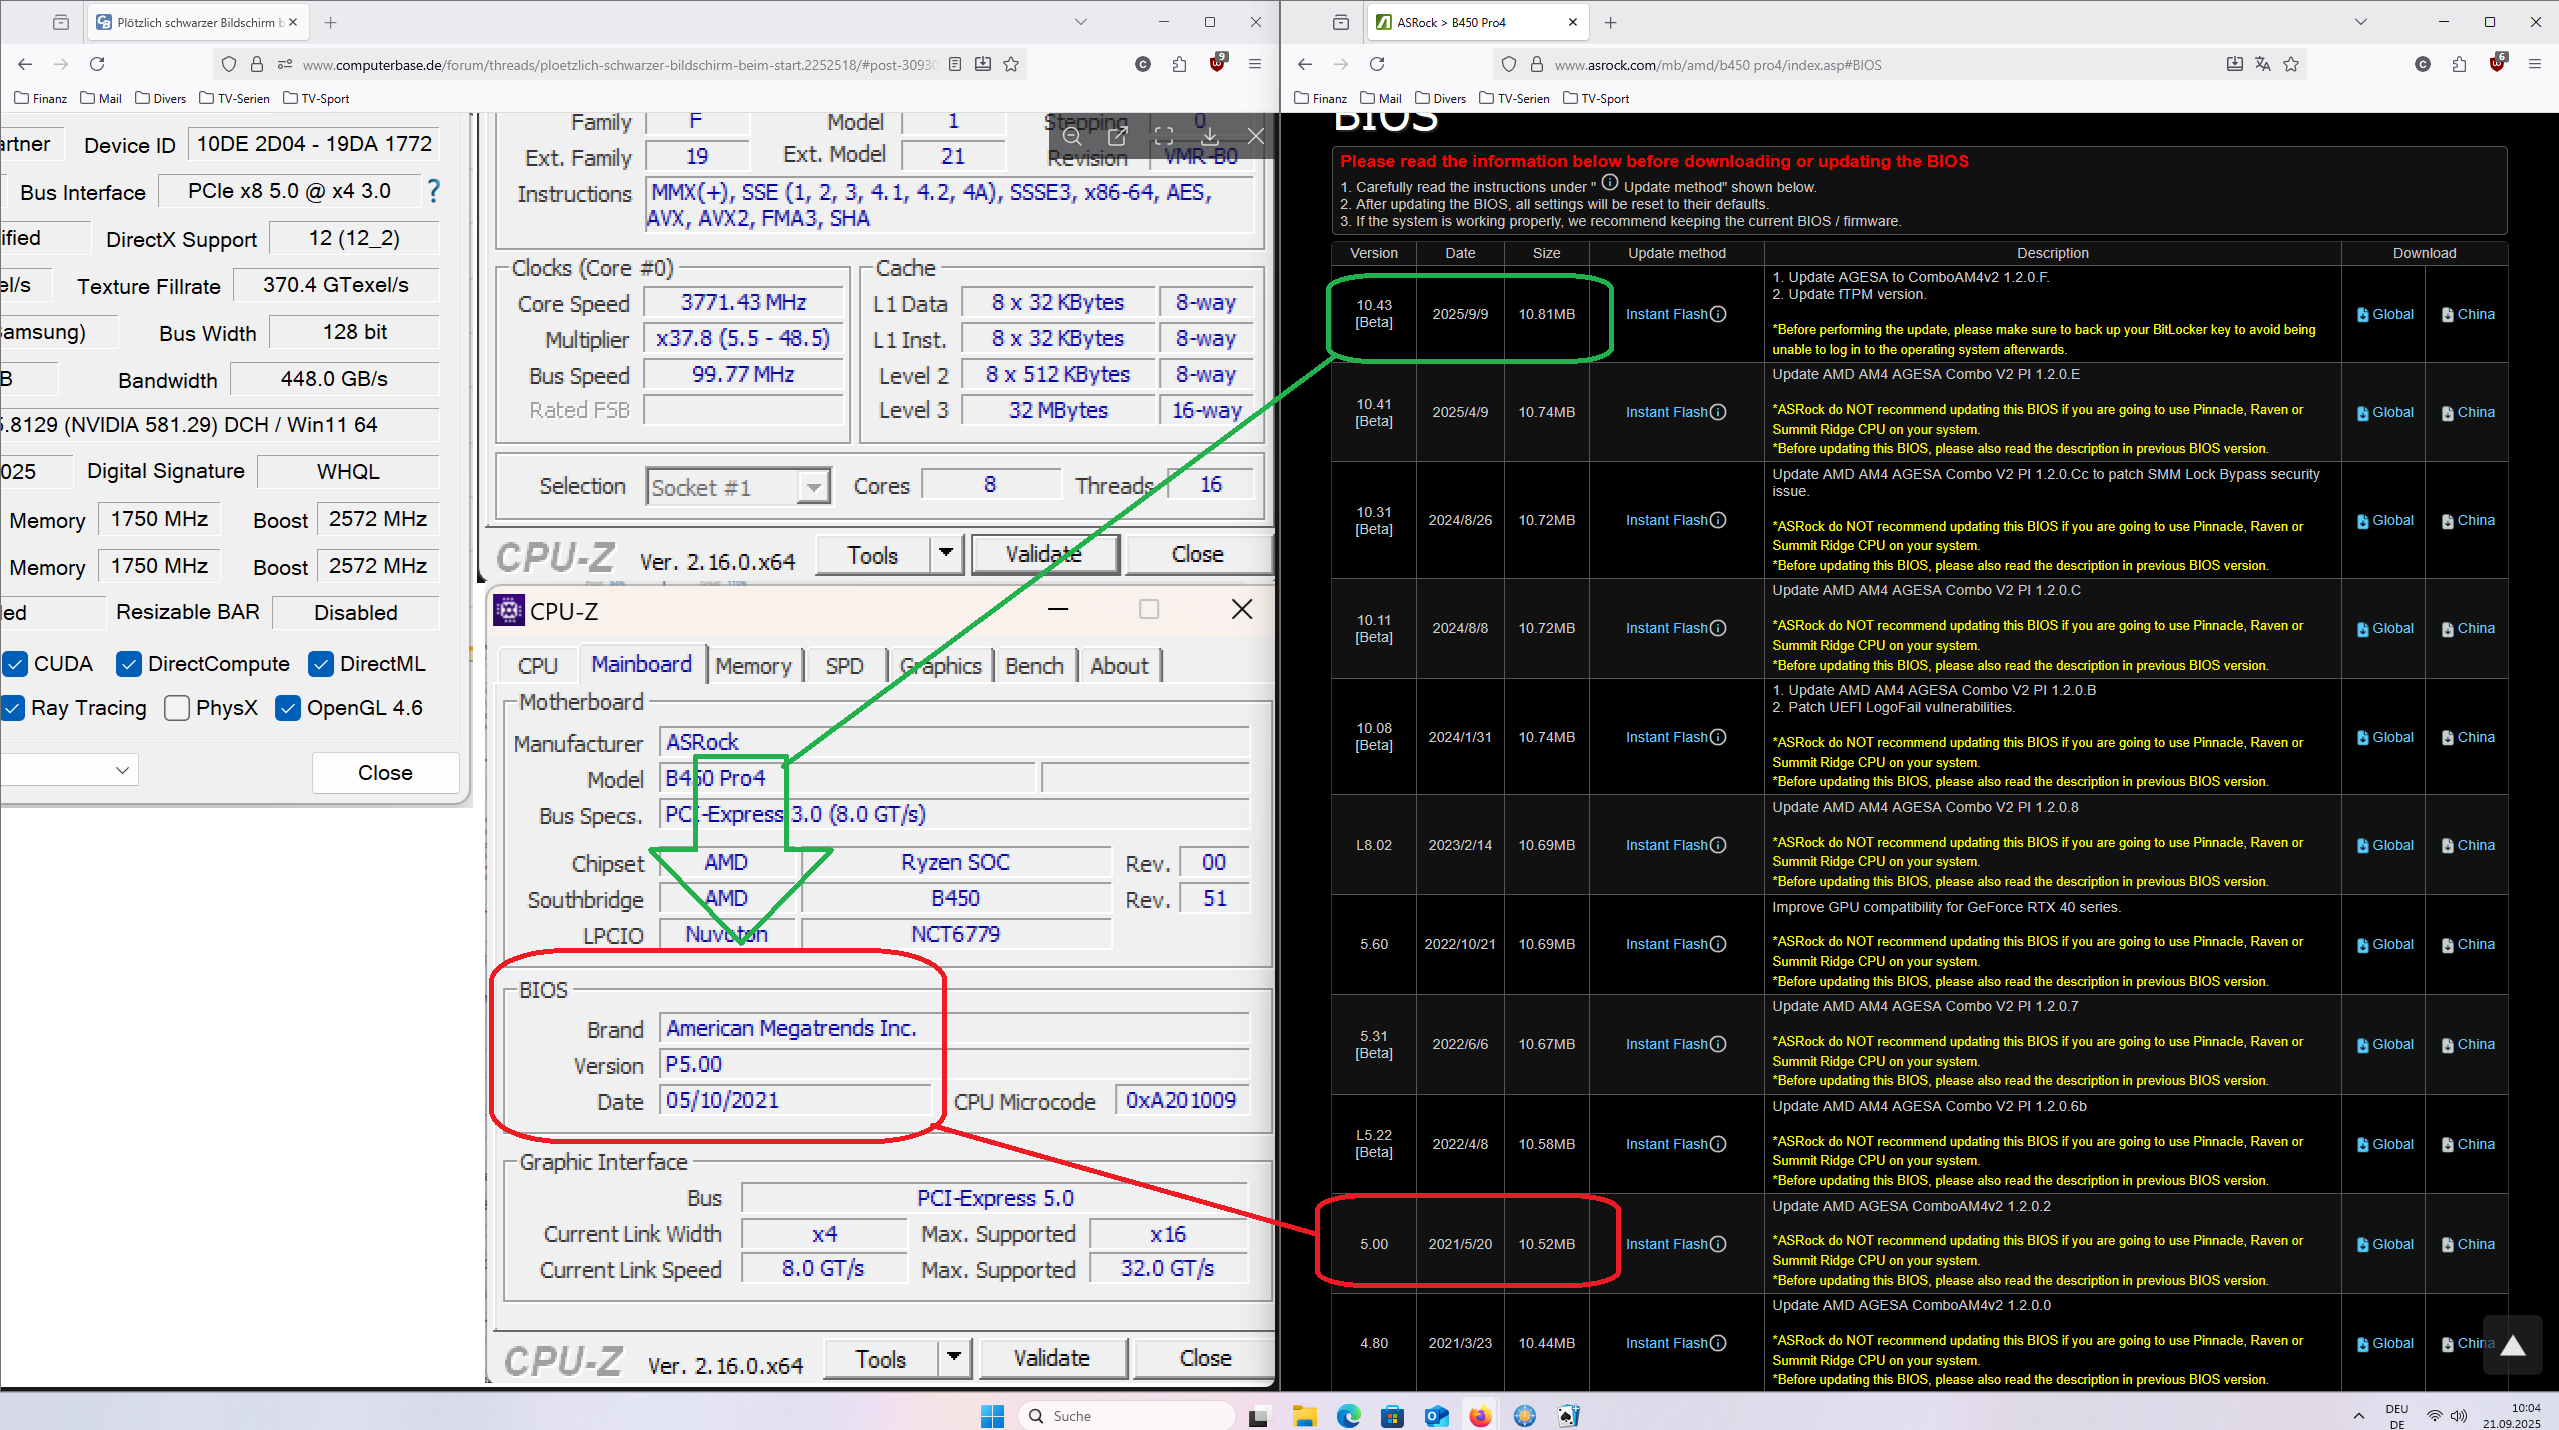
Task: Toggle the DirectML checkbox
Action: pyautogui.click(x=321, y=664)
